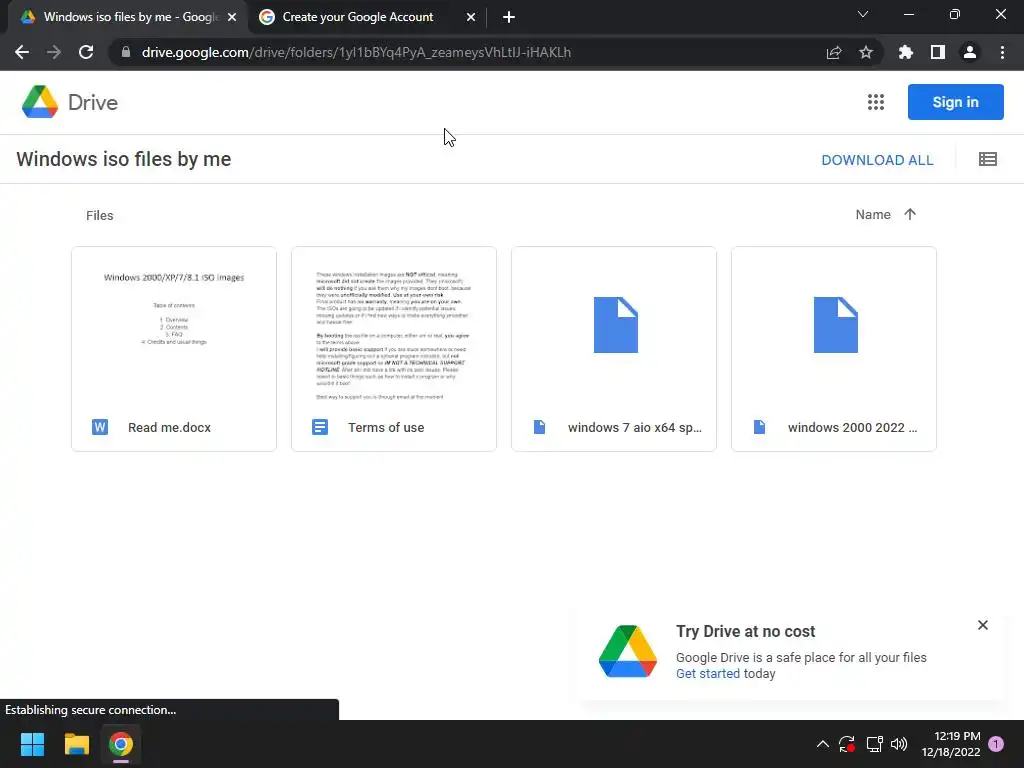Select windows 7 aio x64 large file icon
1024x768 pixels.
(616, 325)
